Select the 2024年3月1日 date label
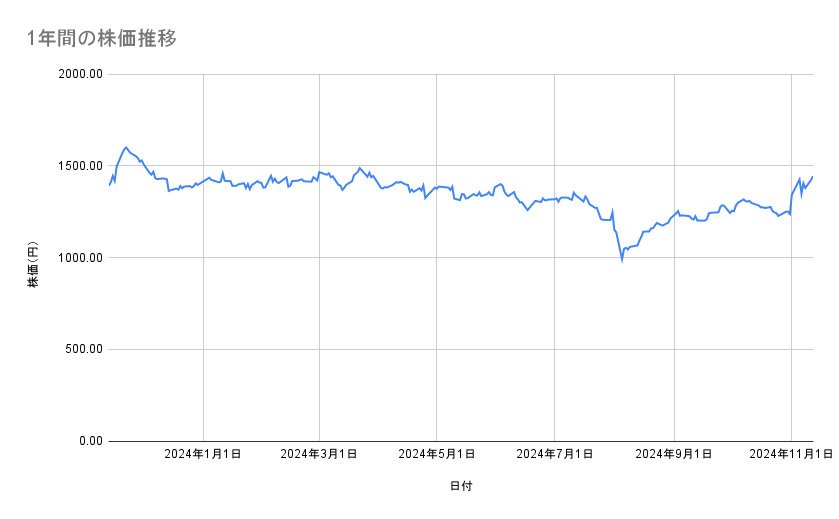The width and height of the screenshot is (839, 519). 320,454
